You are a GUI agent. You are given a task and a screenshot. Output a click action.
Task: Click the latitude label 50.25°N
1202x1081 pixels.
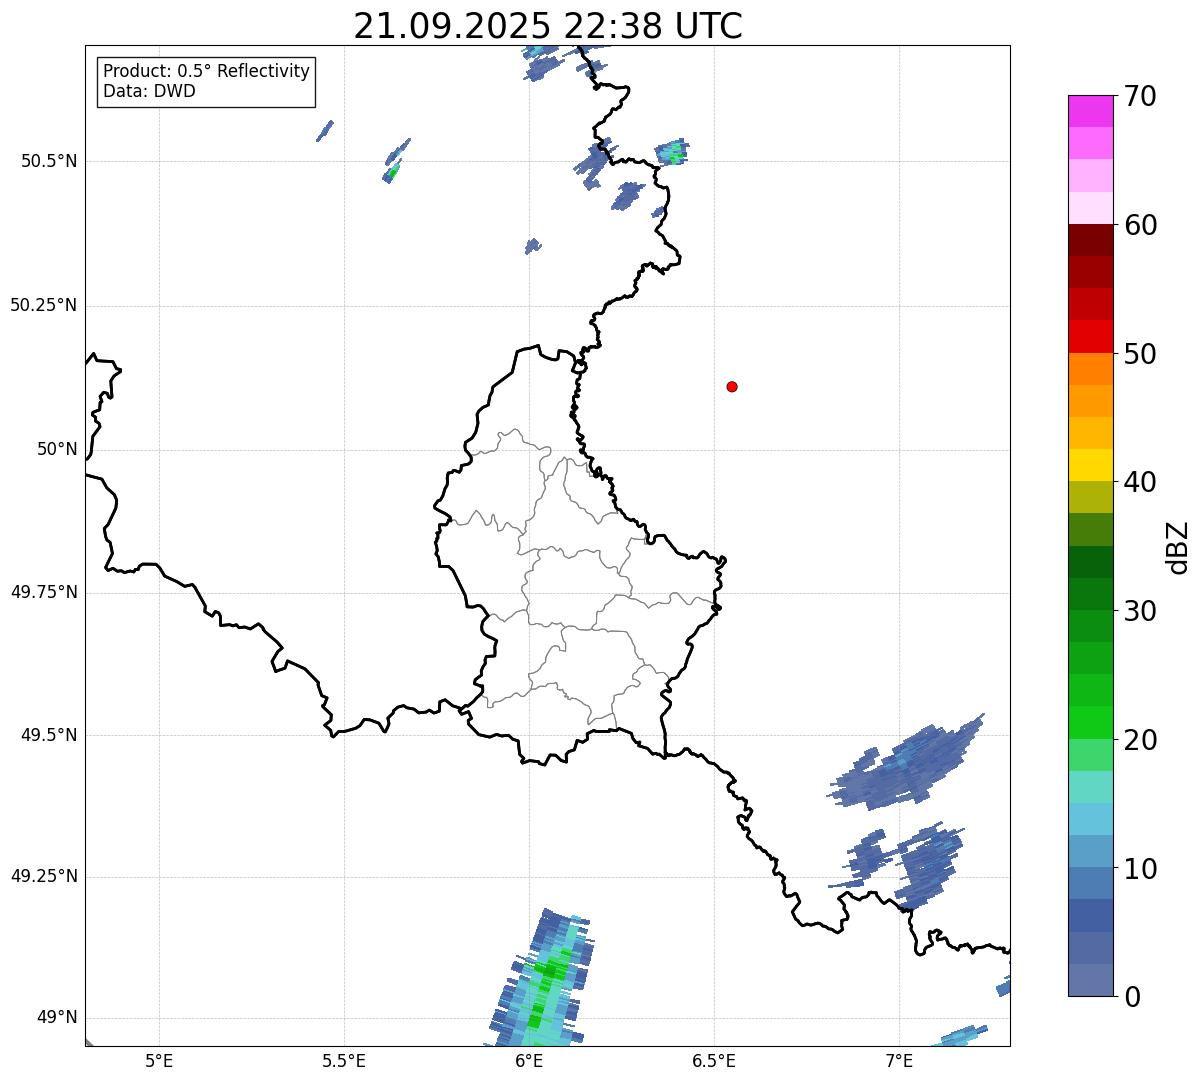(44, 305)
